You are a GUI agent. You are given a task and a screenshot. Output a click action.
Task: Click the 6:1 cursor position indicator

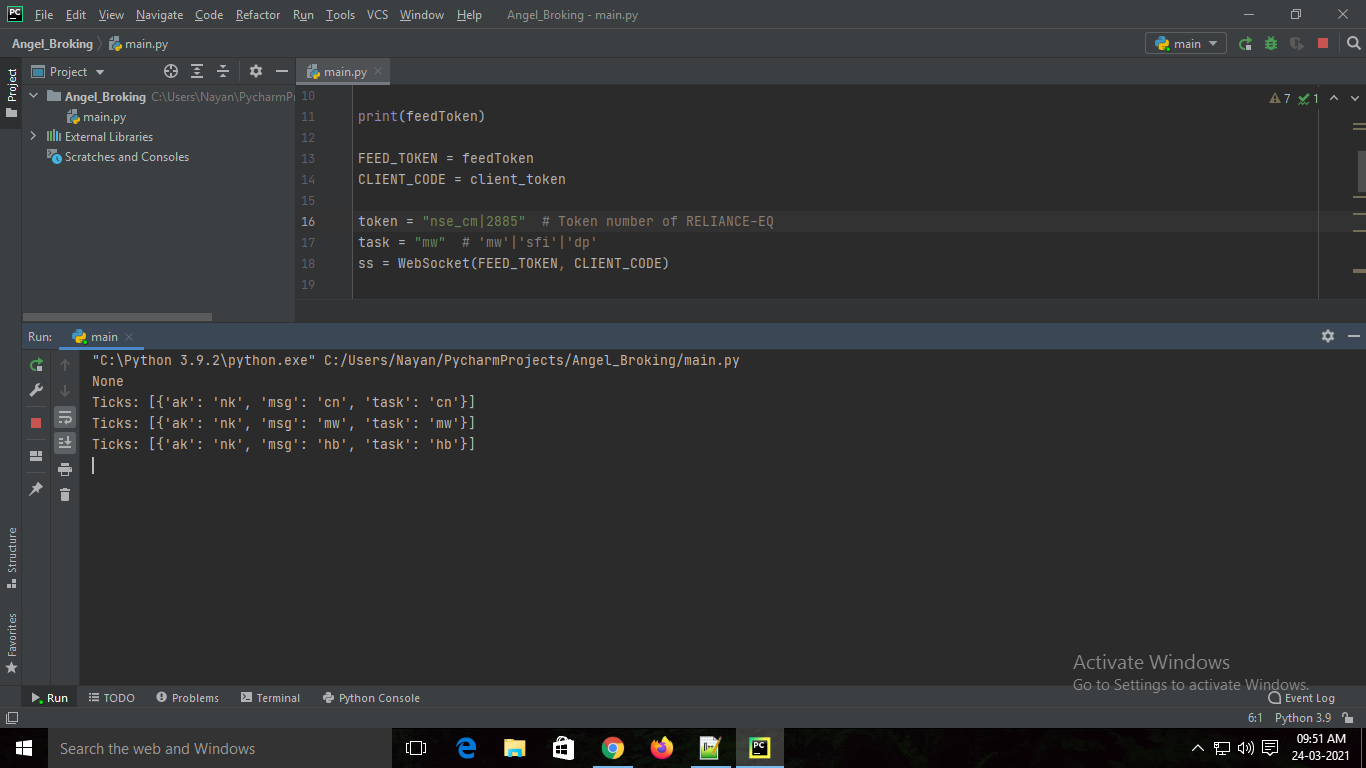tap(1256, 718)
